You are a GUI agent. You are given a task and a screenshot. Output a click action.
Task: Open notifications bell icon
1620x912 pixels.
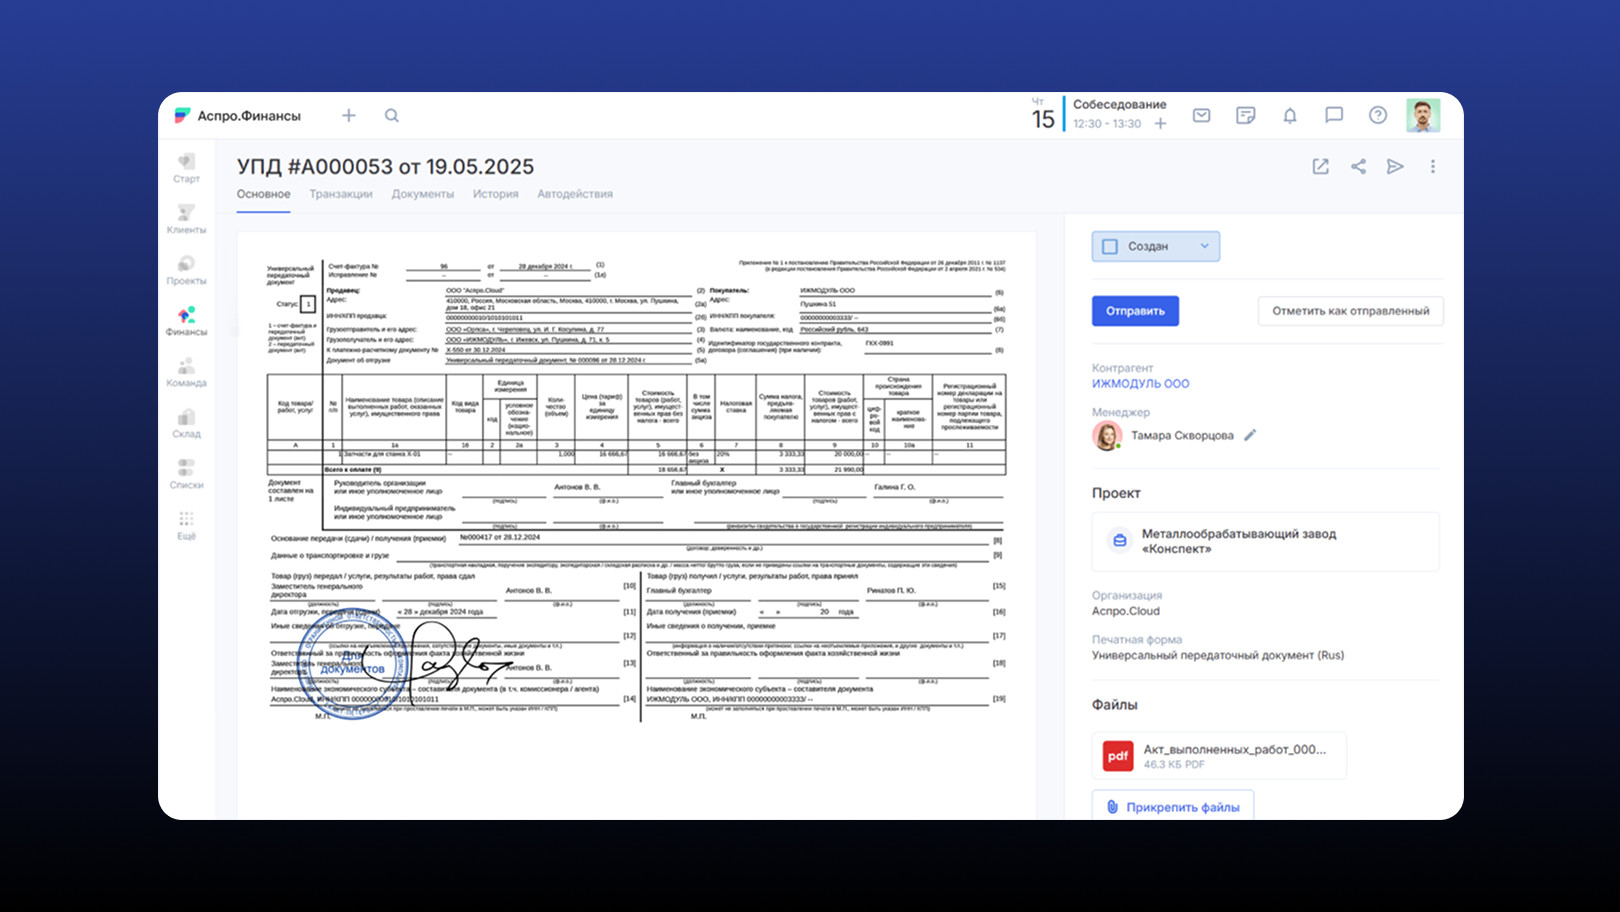pos(1290,116)
